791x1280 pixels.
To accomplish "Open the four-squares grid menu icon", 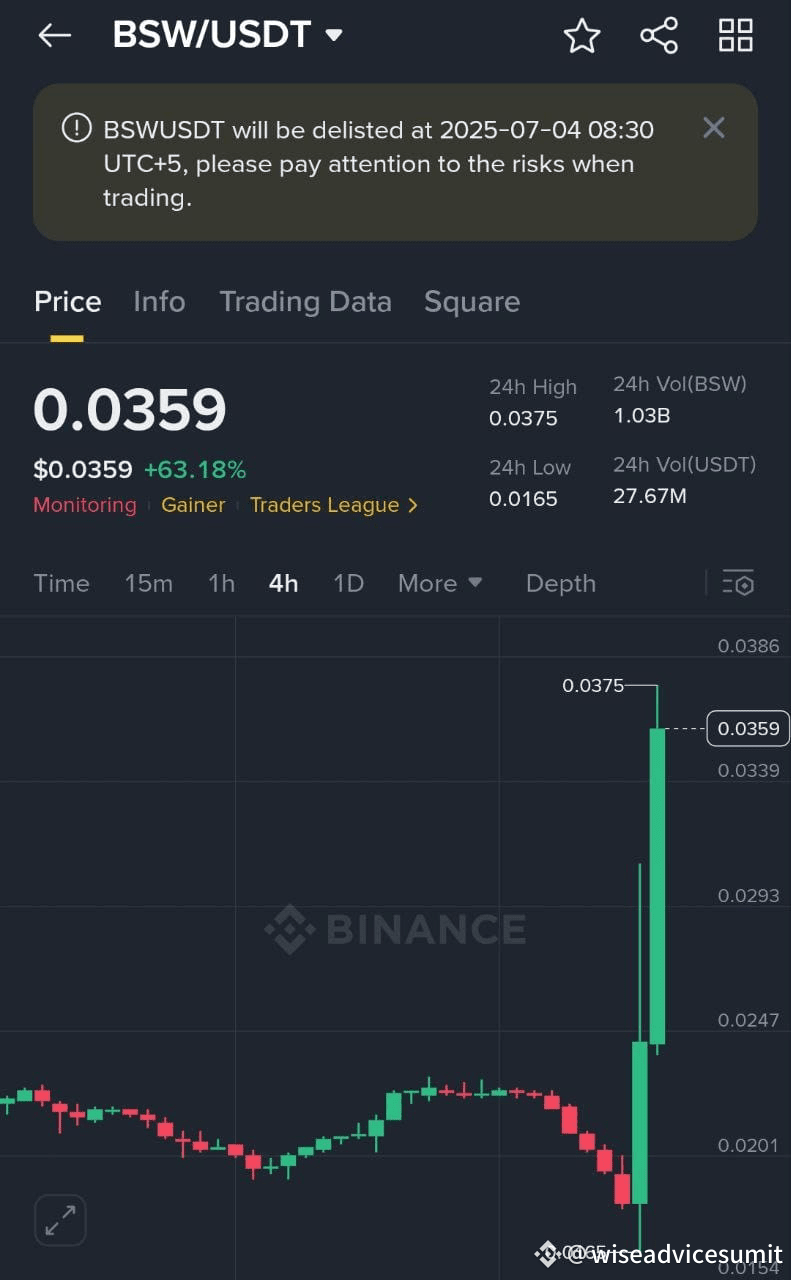I will 736,35.
